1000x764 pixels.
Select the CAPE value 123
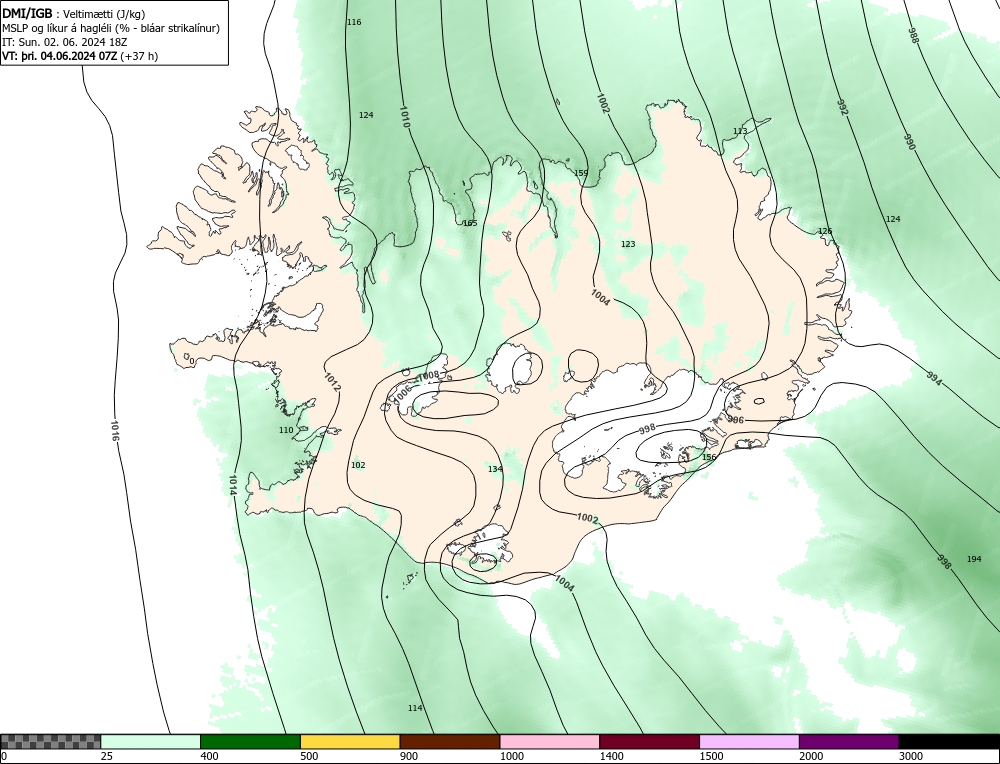tap(628, 244)
